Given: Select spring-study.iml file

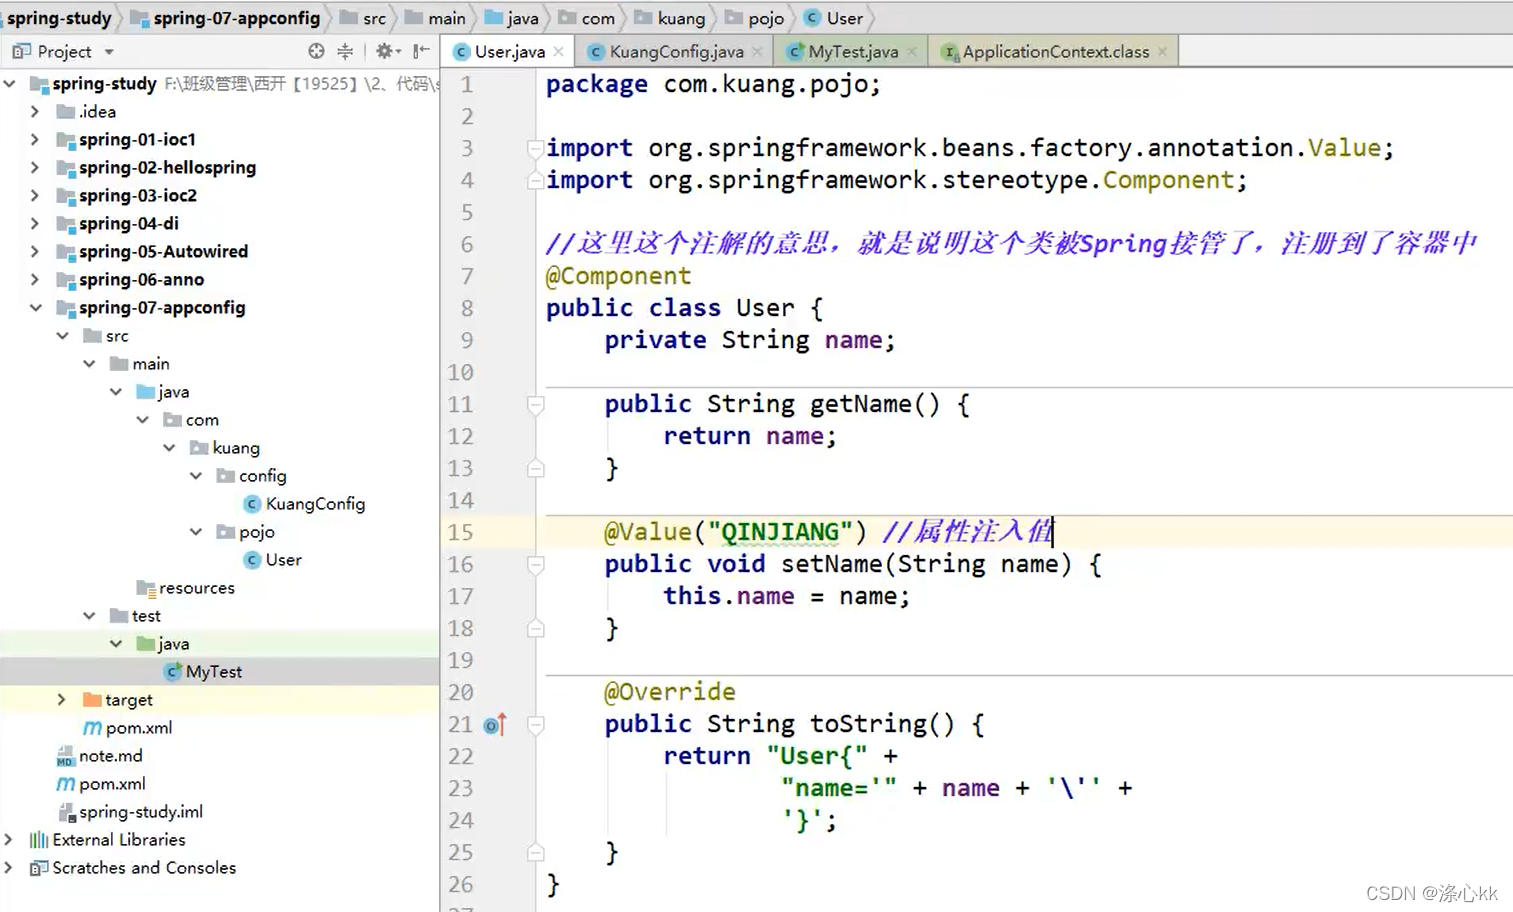Looking at the screenshot, I should (130, 812).
